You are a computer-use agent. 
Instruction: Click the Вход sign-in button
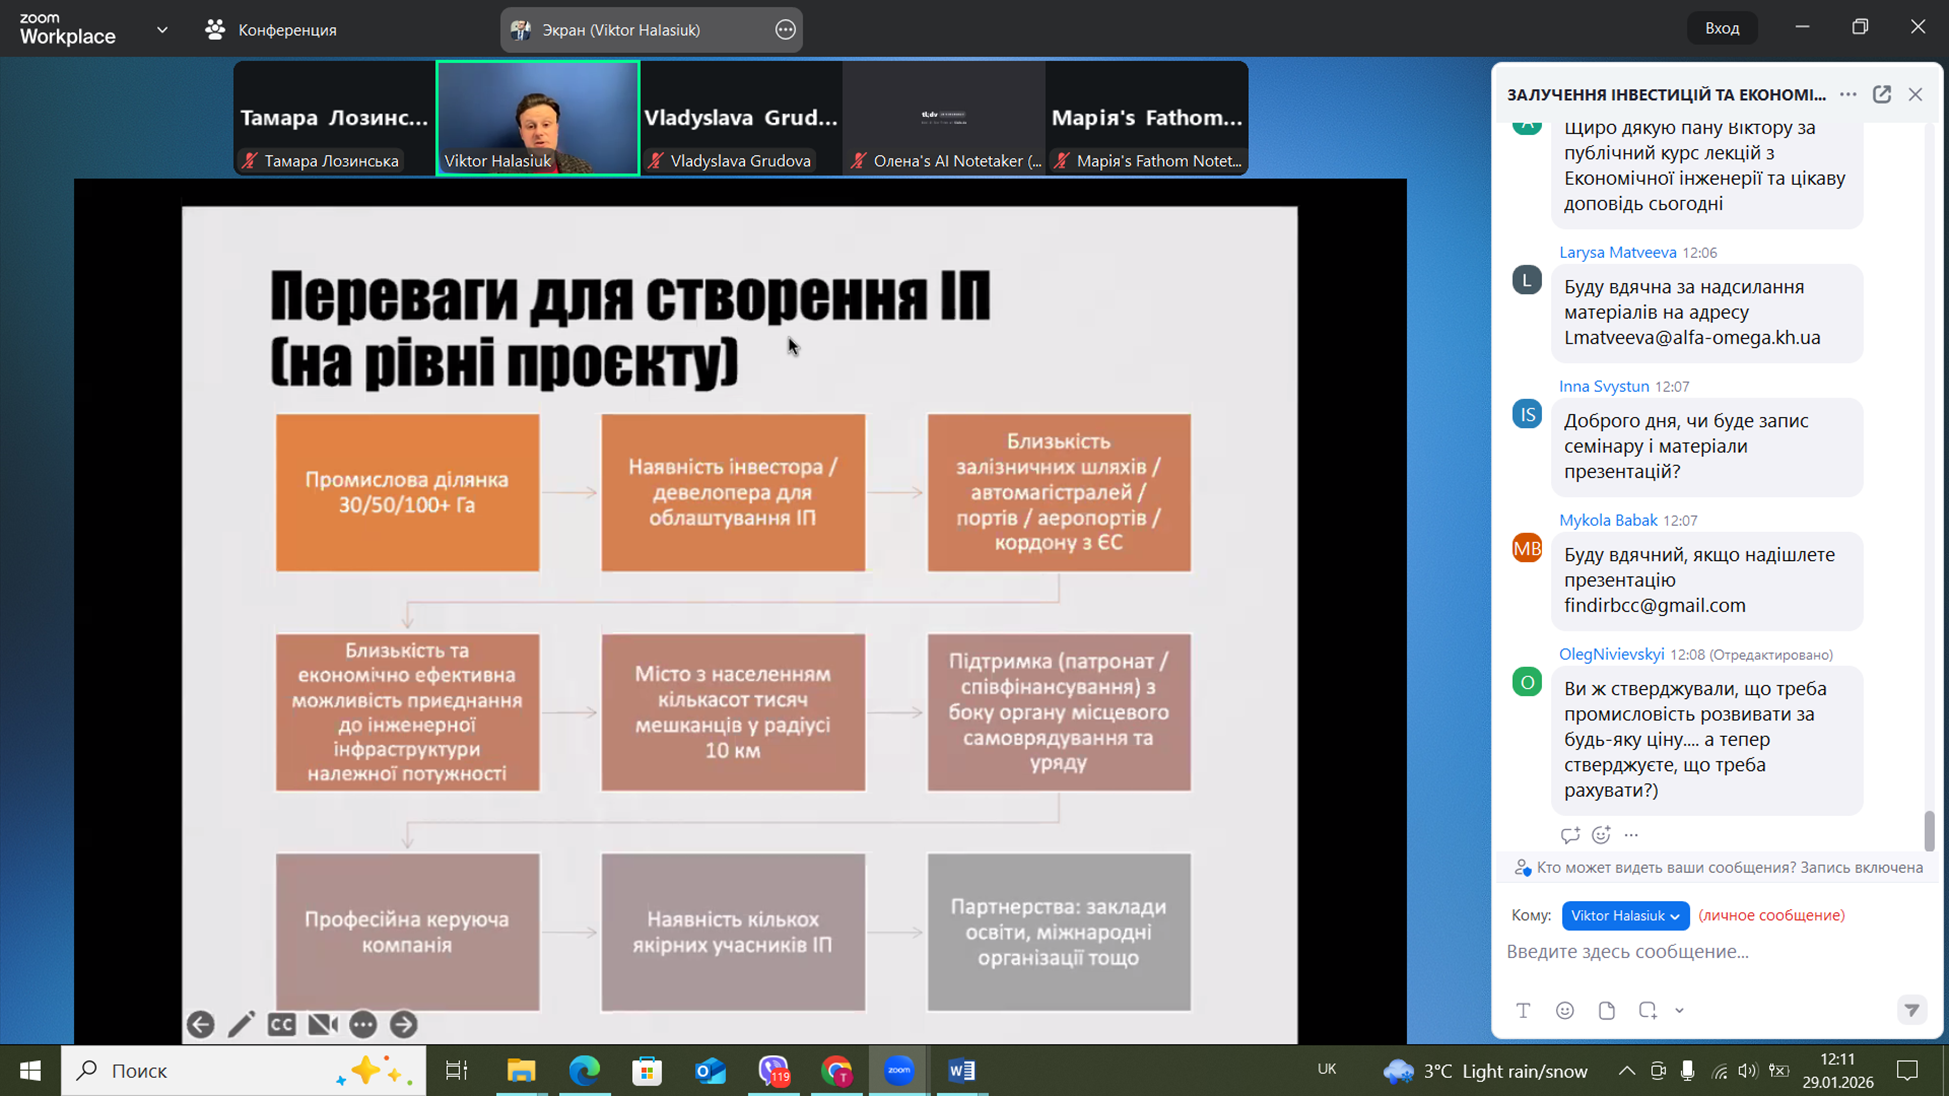(1721, 28)
